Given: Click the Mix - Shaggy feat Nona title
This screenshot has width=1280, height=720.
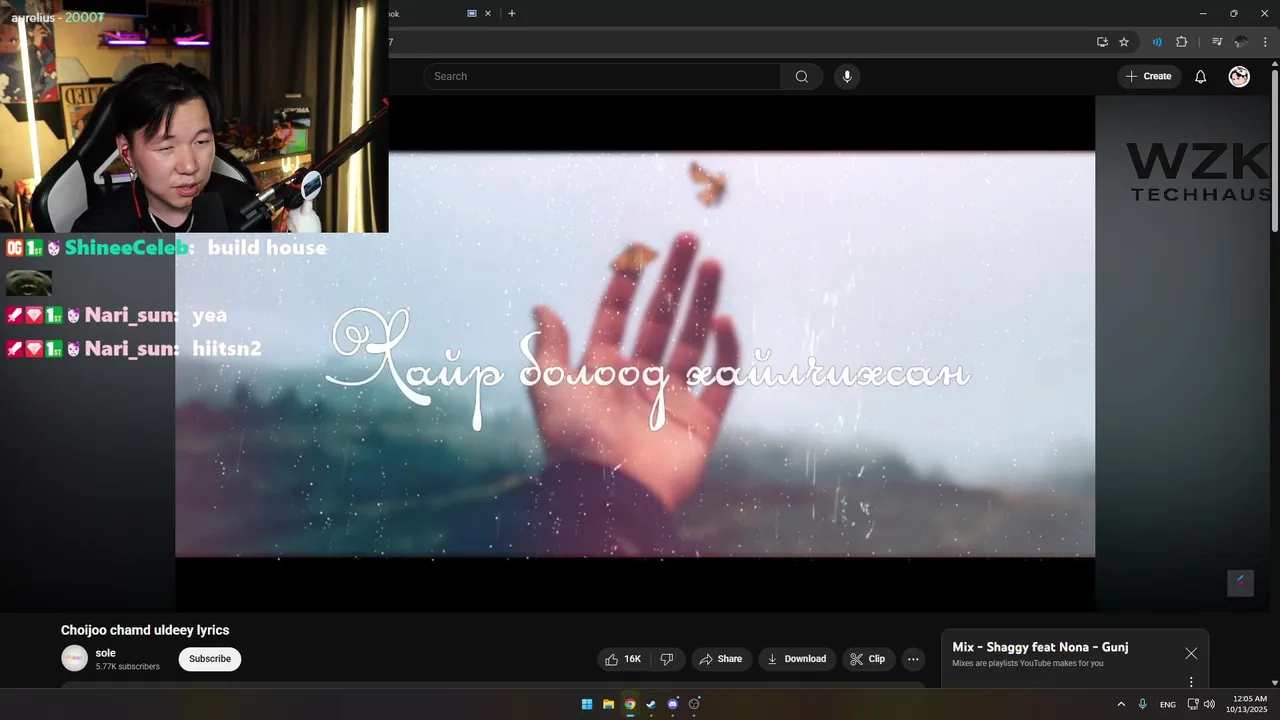Looking at the screenshot, I should coord(1040,647).
